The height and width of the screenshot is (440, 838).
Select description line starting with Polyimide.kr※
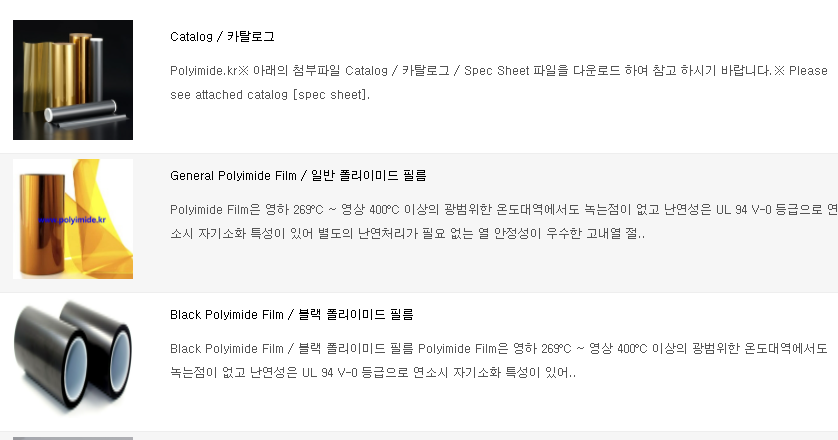click(499, 71)
